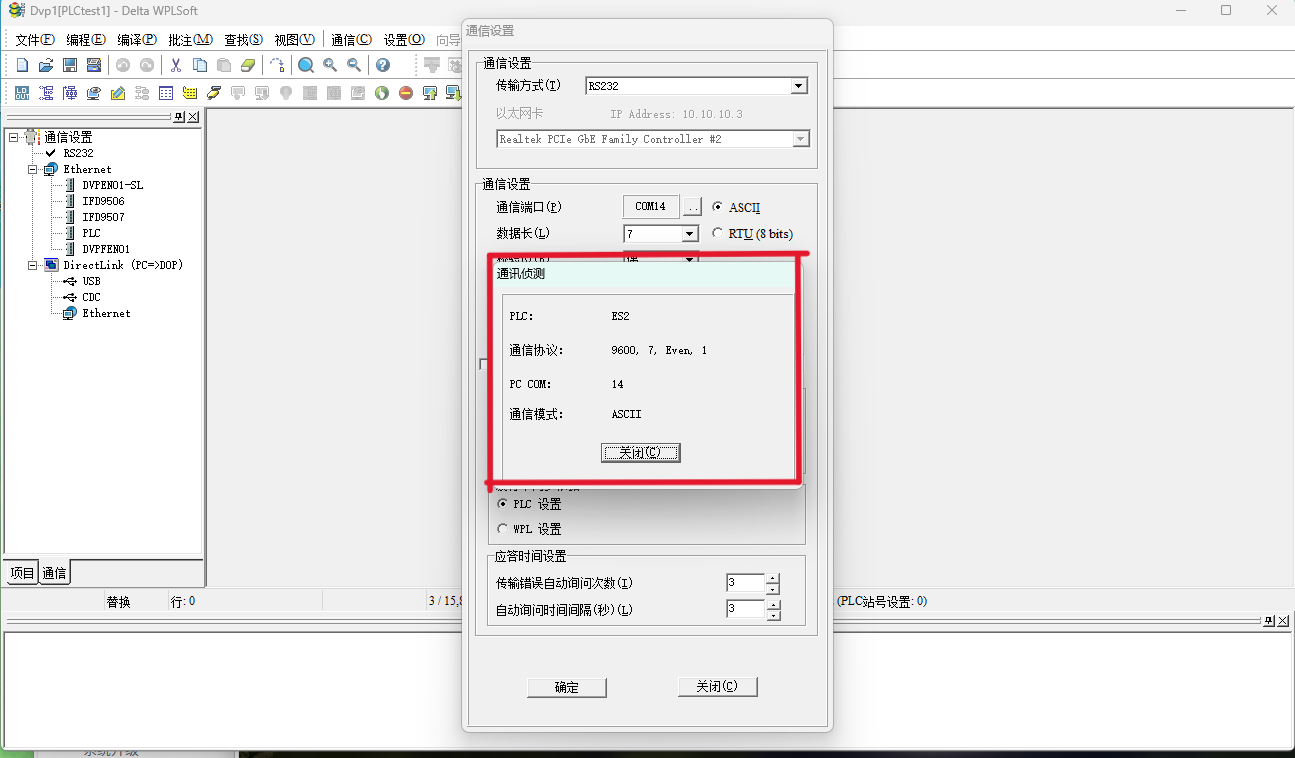The height and width of the screenshot is (758, 1295).
Task: Pin the left communication tree panel
Action: [x=178, y=117]
